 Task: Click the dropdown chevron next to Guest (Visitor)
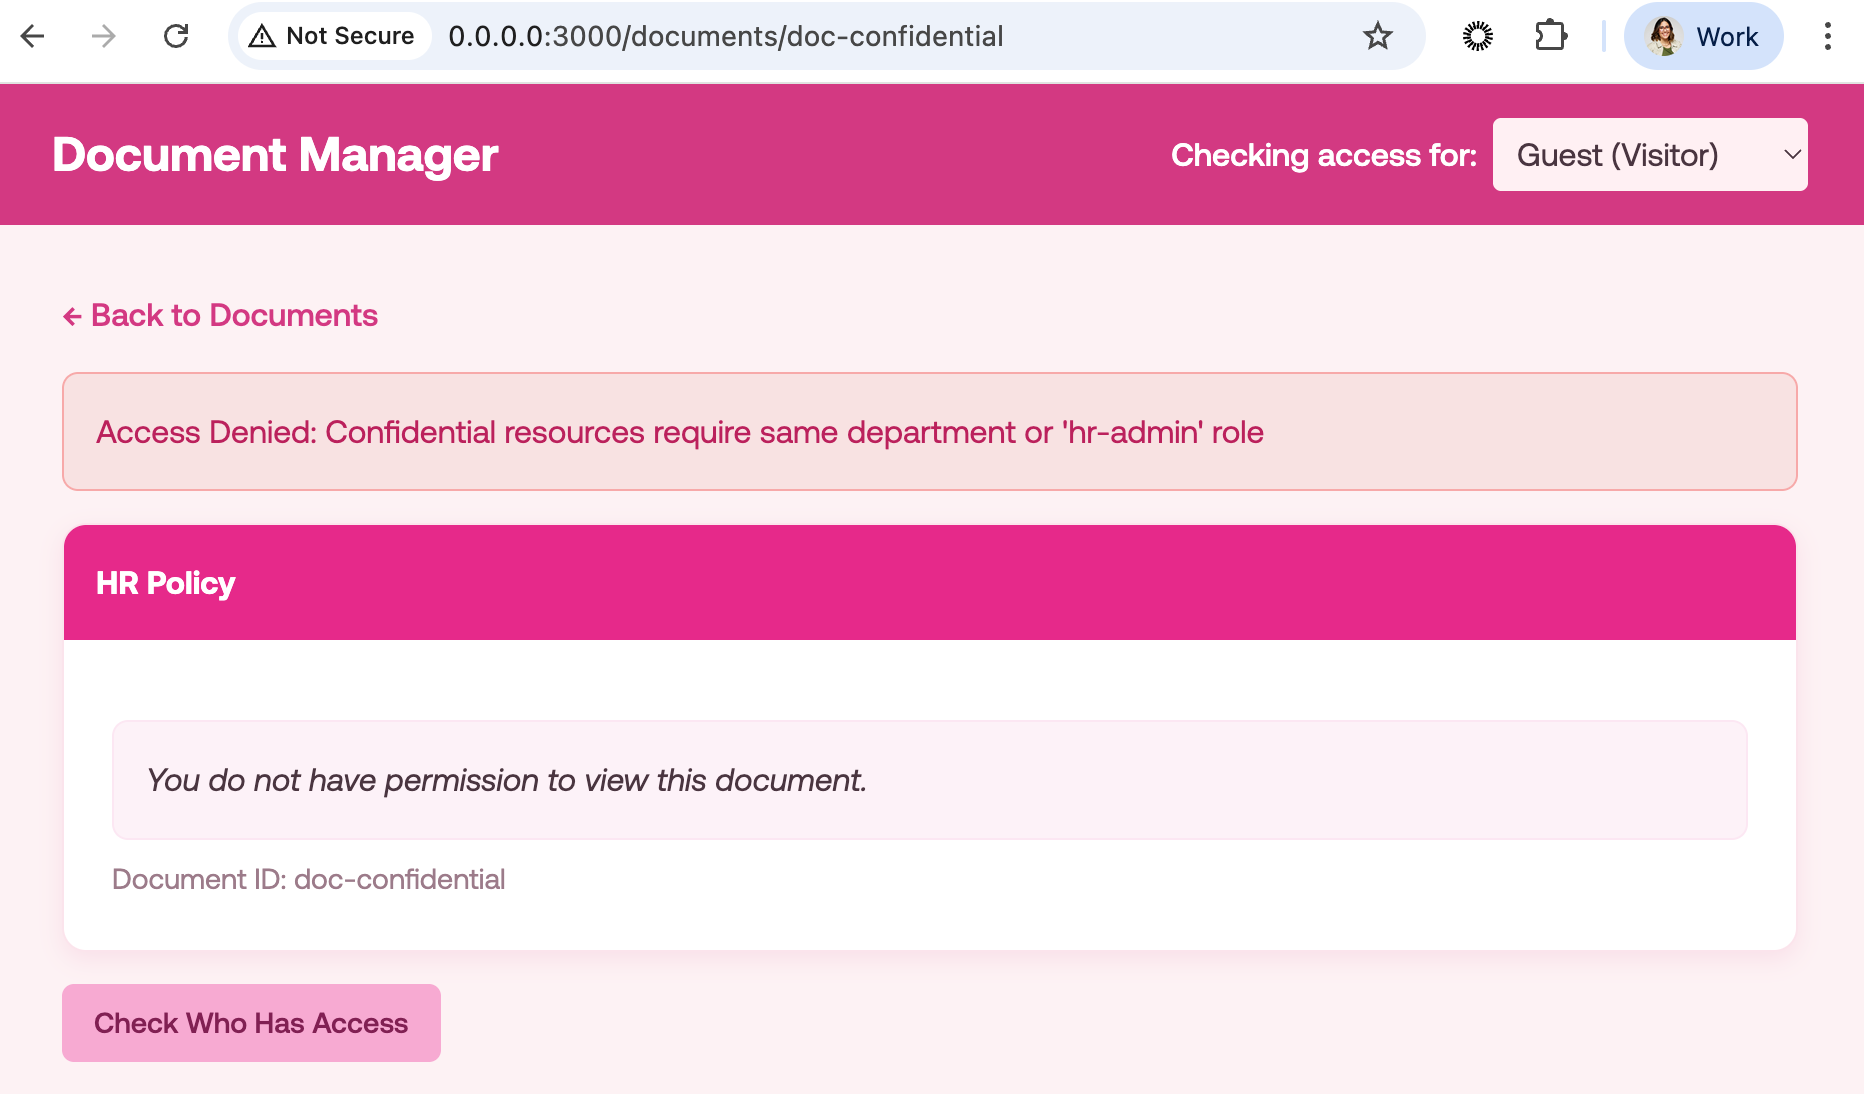coord(1789,155)
